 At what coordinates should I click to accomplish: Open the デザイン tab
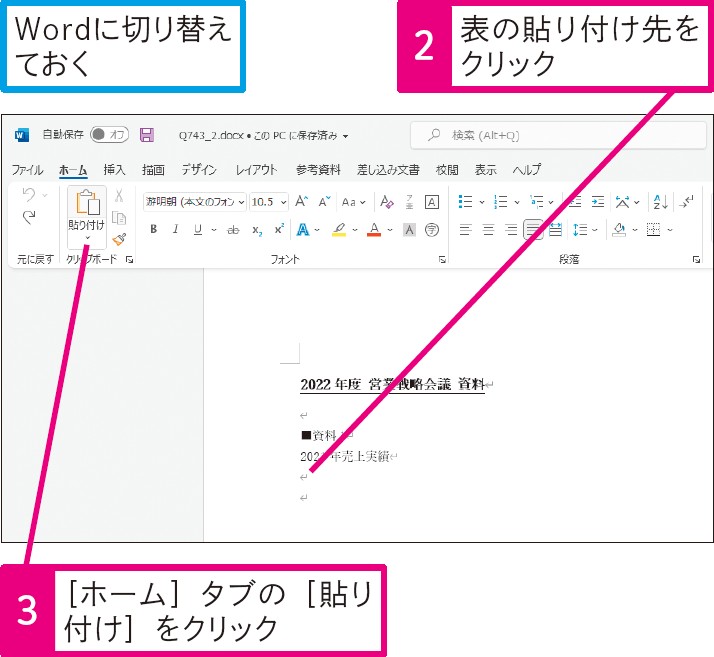(199, 170)
